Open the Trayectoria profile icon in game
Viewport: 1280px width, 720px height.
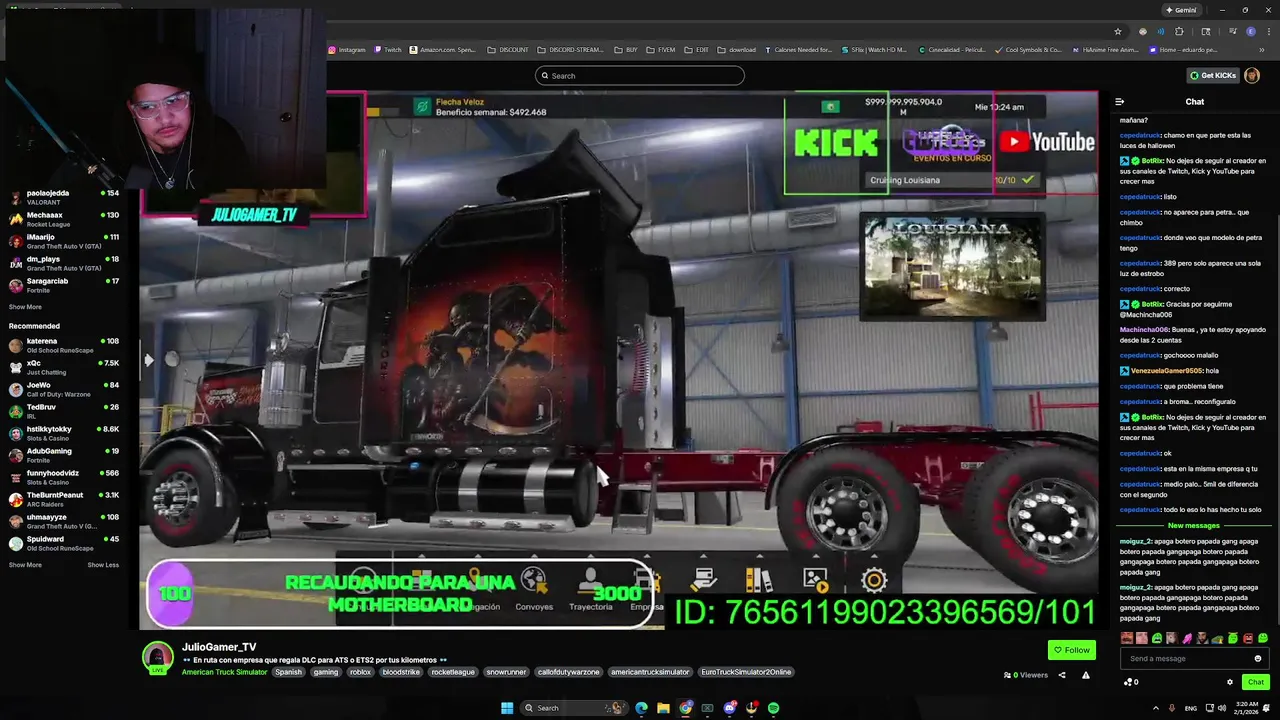pos(590,580)
